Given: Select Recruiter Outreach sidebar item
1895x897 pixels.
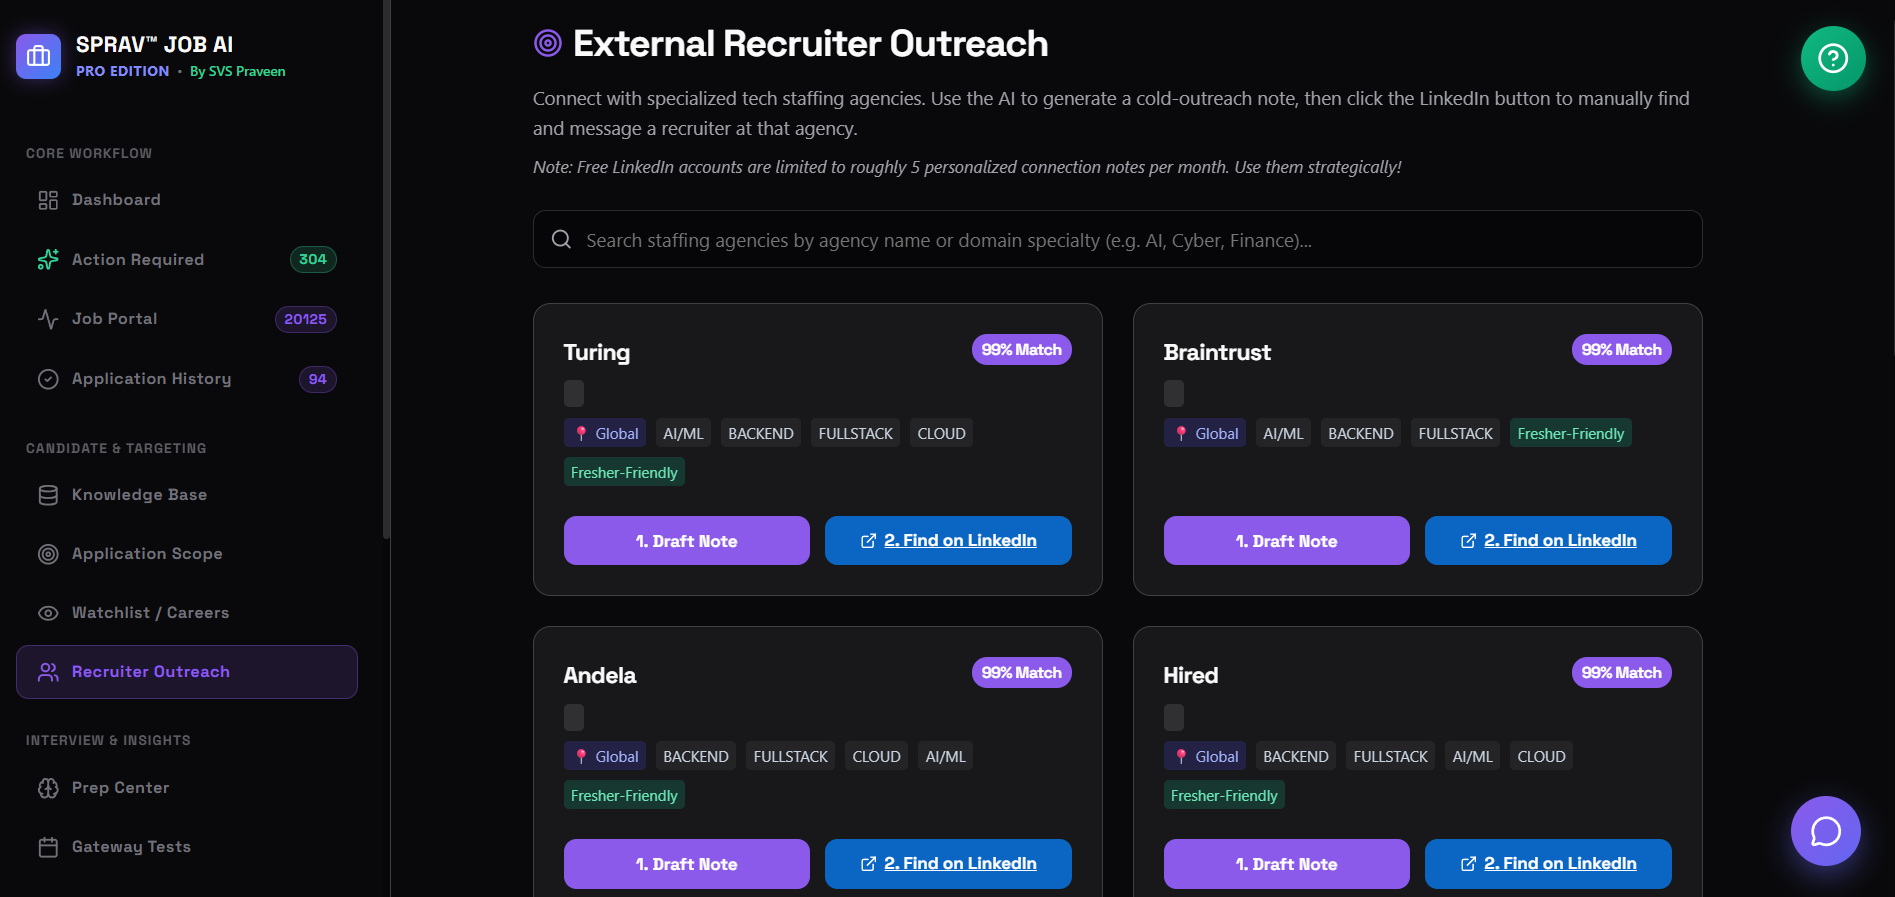Looking at the screenshot, I should click(x=187, y=672).
